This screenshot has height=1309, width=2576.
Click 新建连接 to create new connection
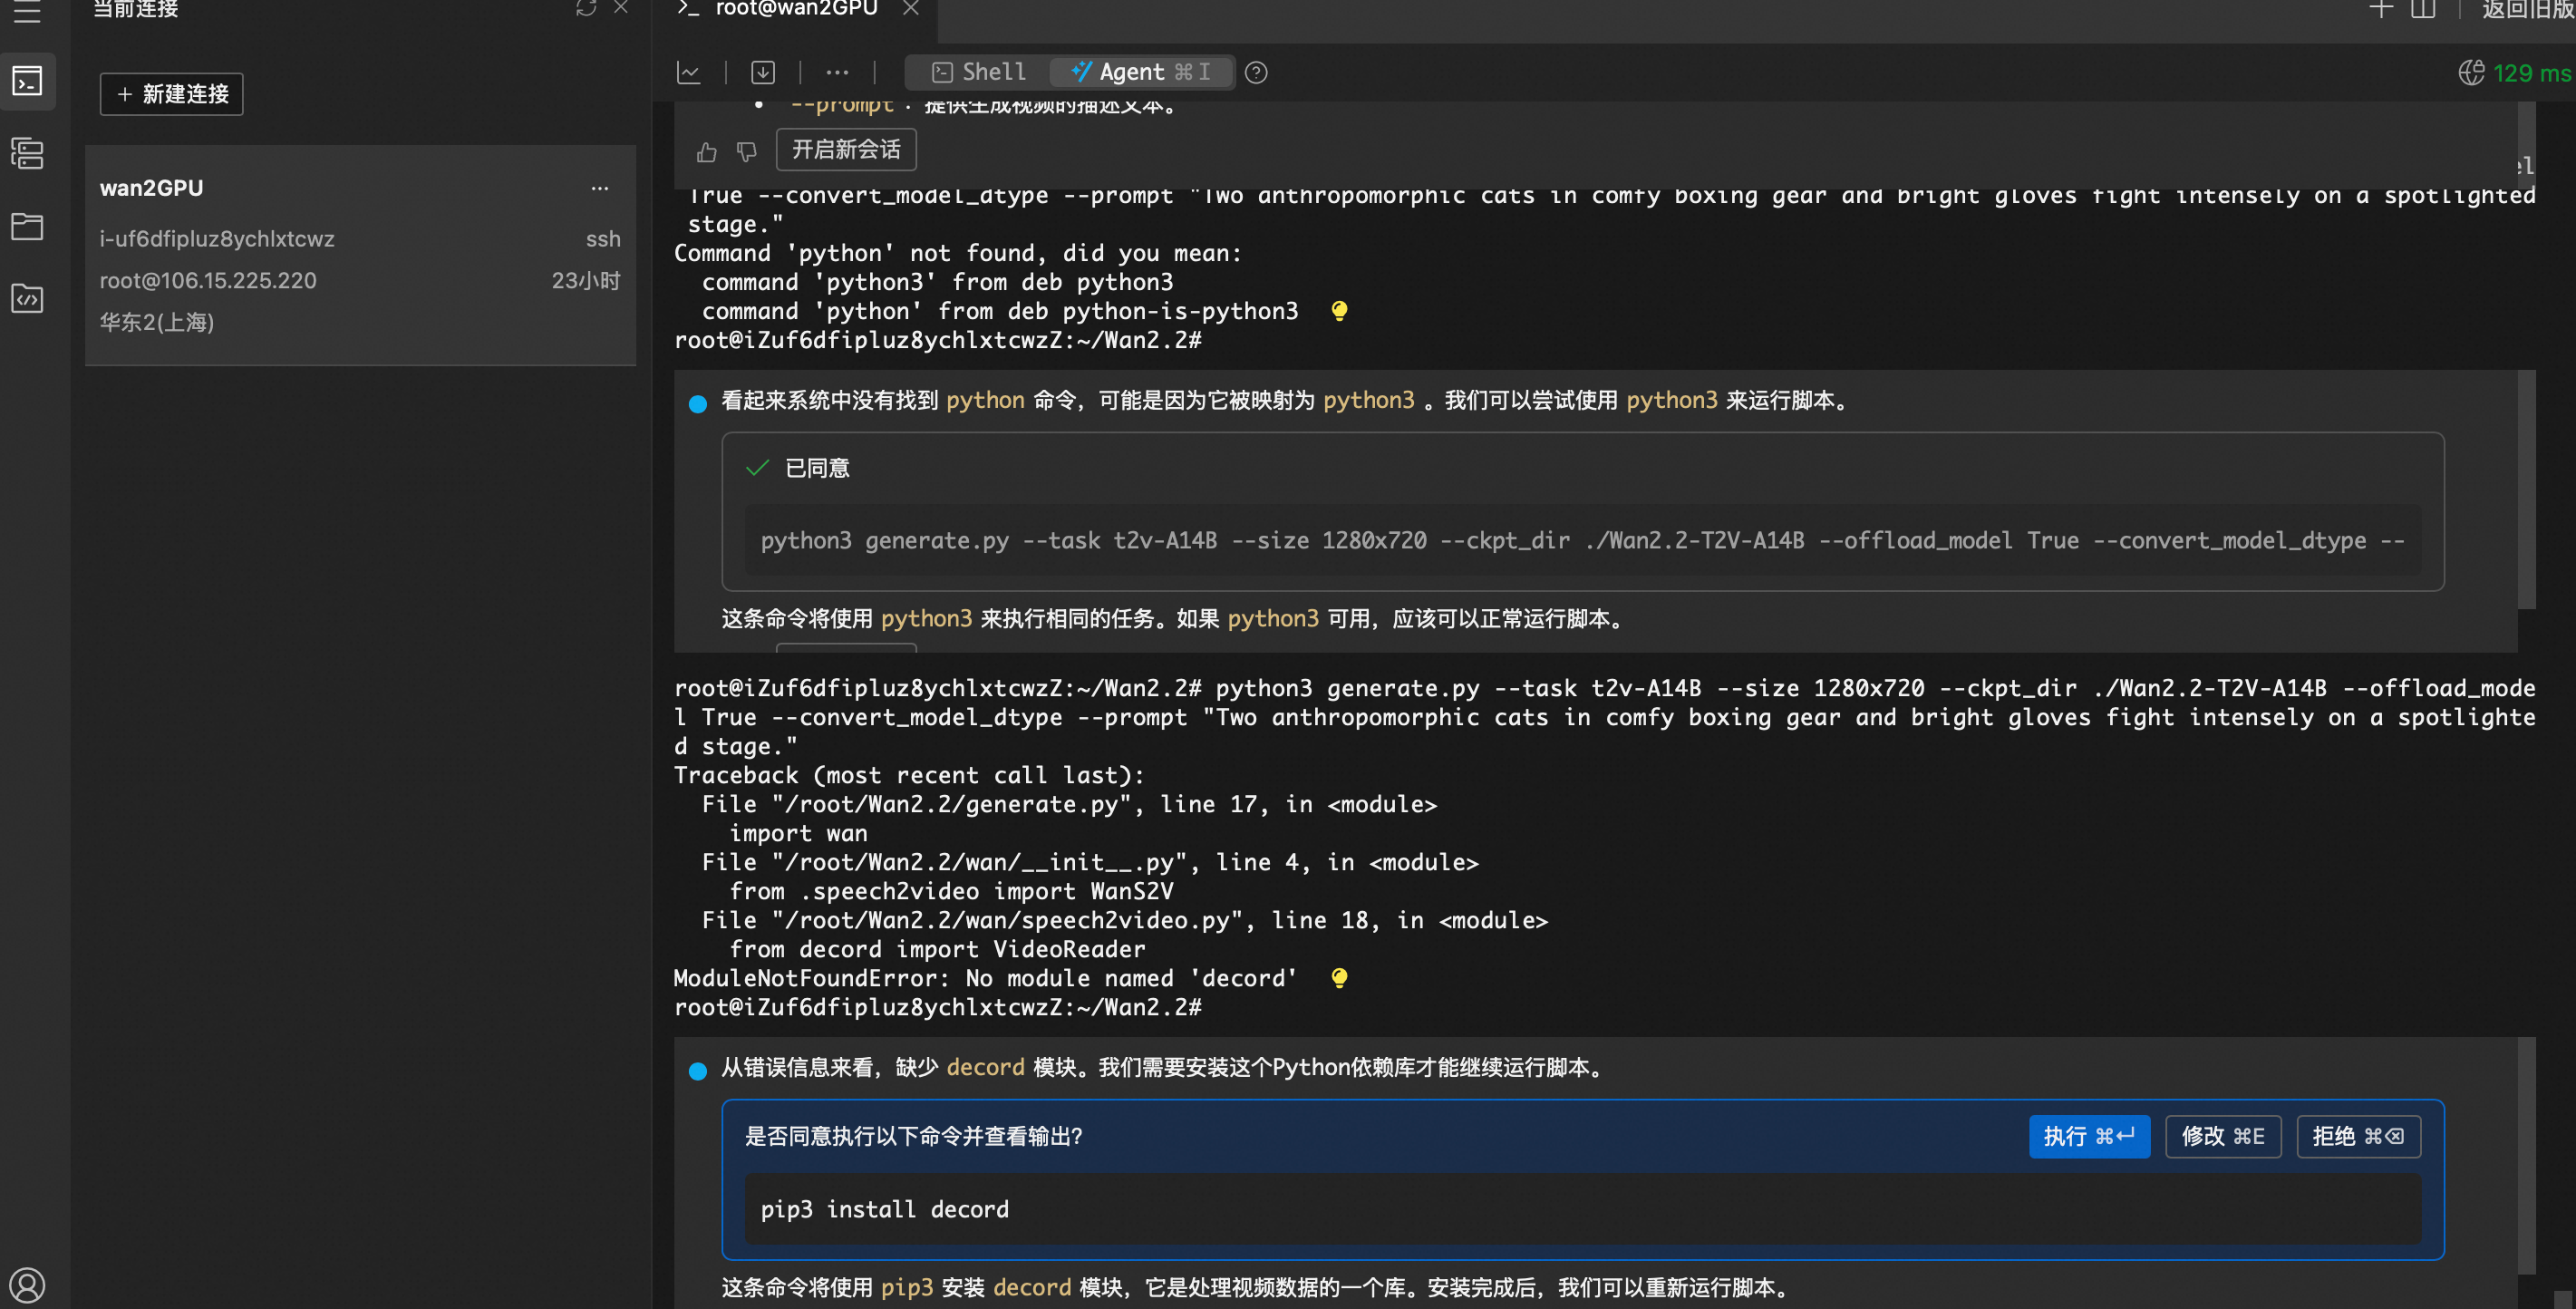coord(172,94)
